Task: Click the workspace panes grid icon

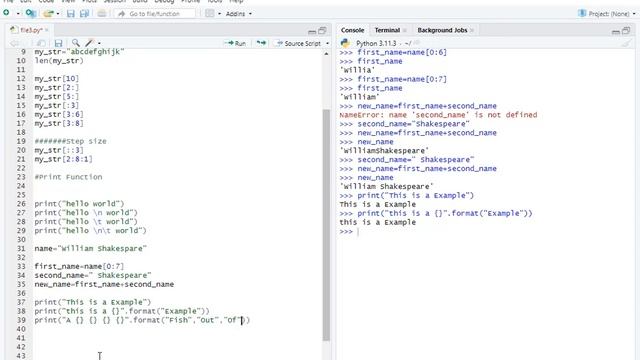Action: 210,13
